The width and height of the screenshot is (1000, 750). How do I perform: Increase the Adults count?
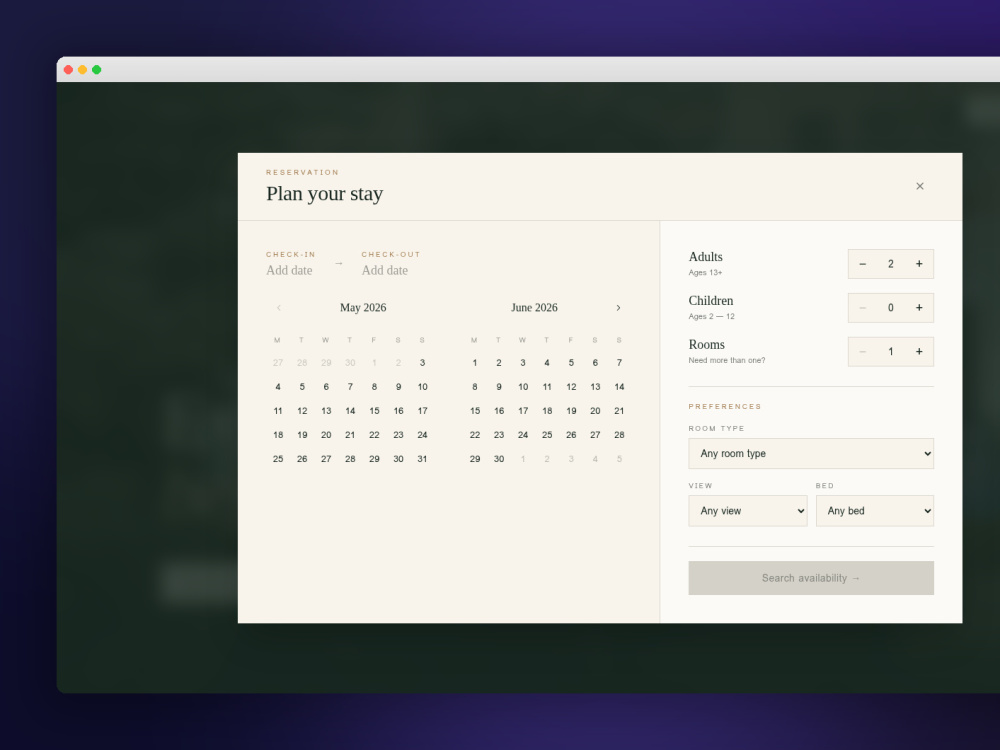919,264
